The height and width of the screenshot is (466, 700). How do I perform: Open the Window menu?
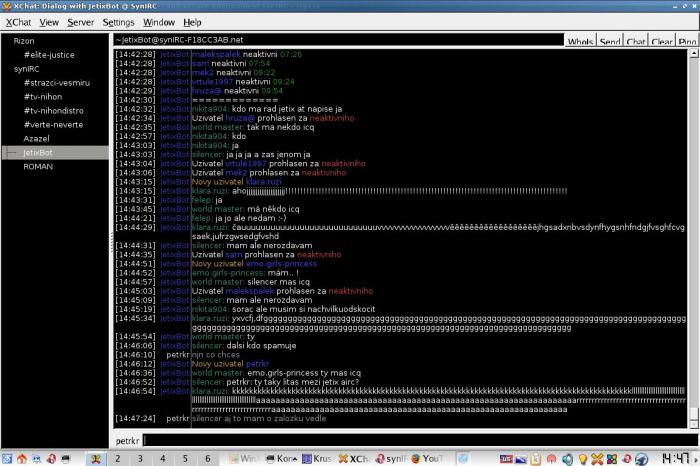158,22
